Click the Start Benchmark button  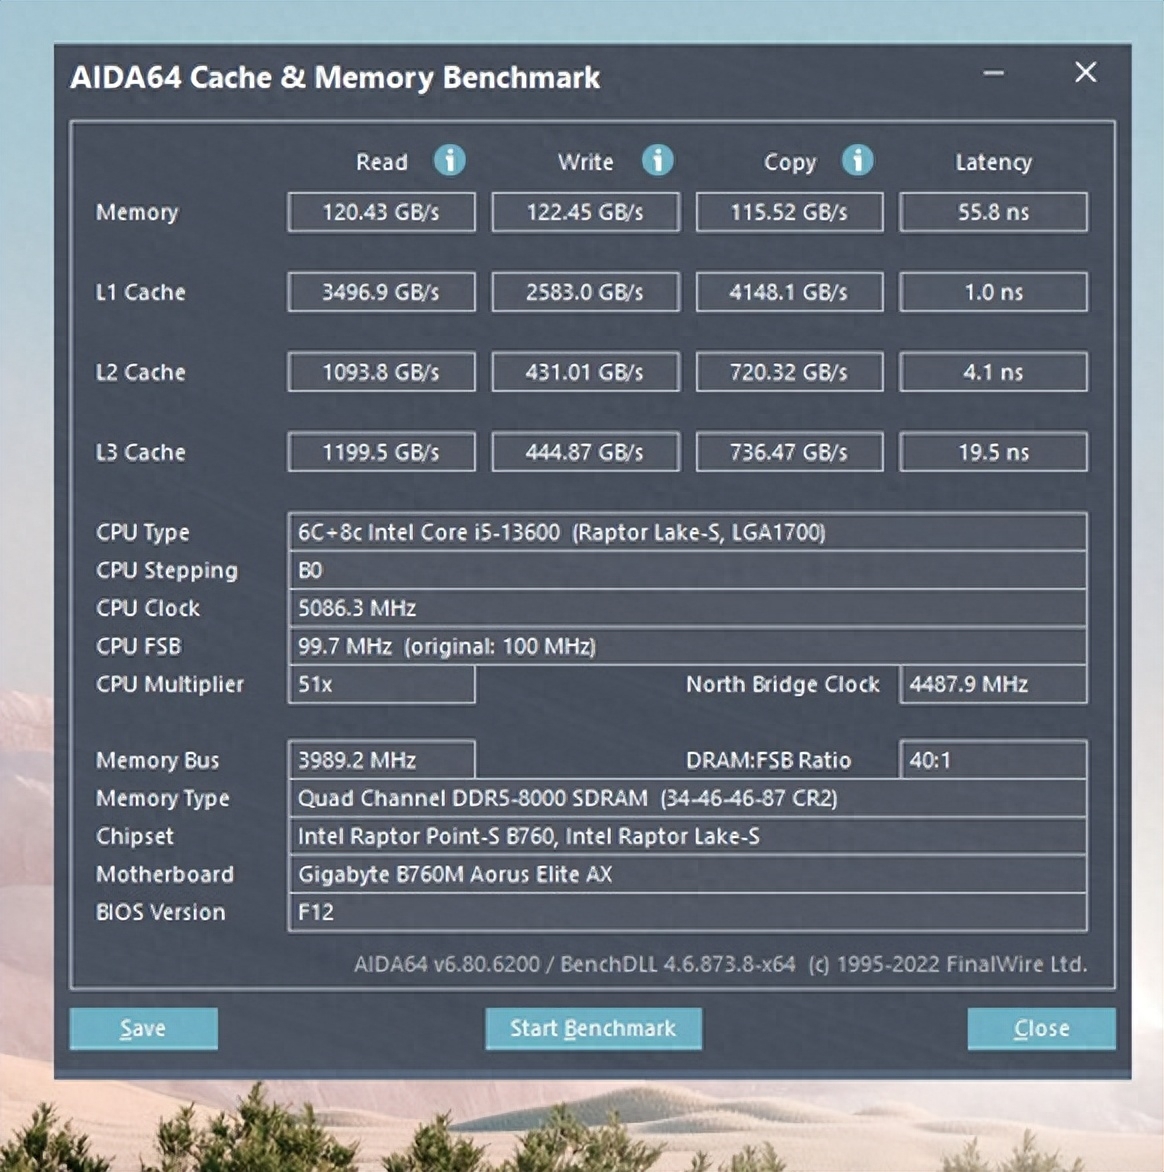pyautogui.click(x=594, y=1028)
